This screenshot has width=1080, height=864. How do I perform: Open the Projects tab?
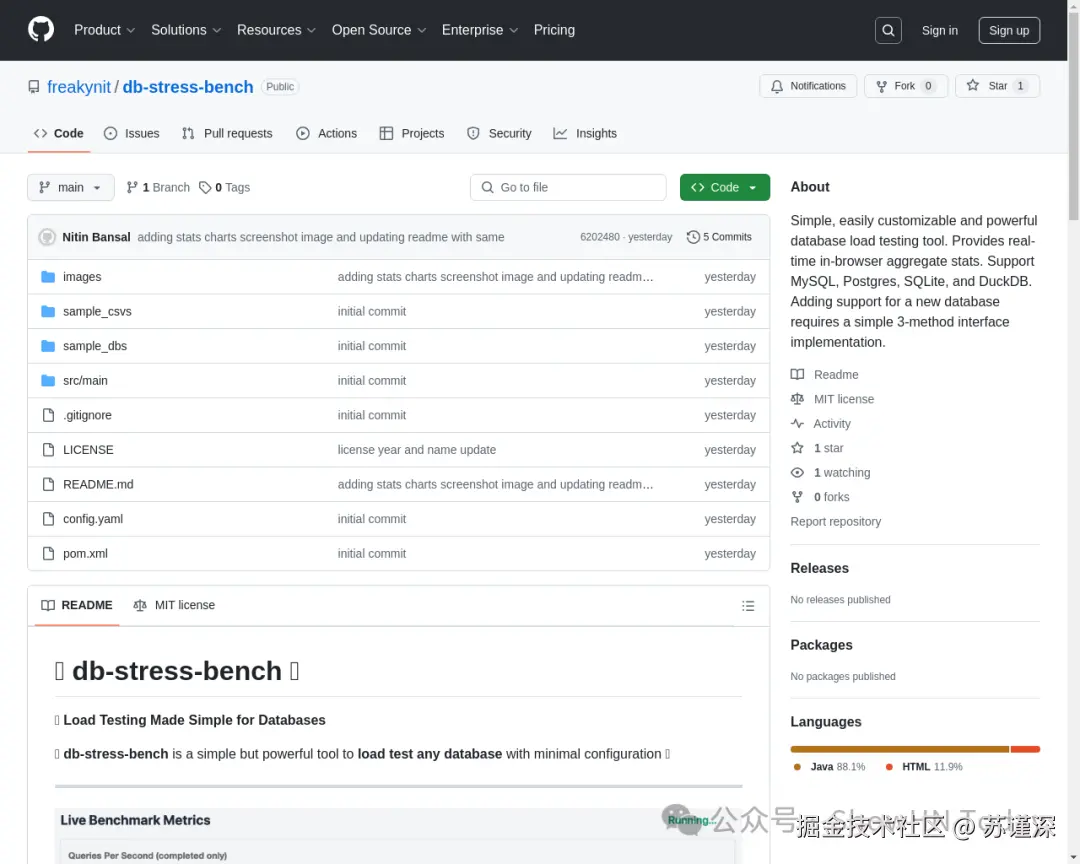[x=412, y=134]
